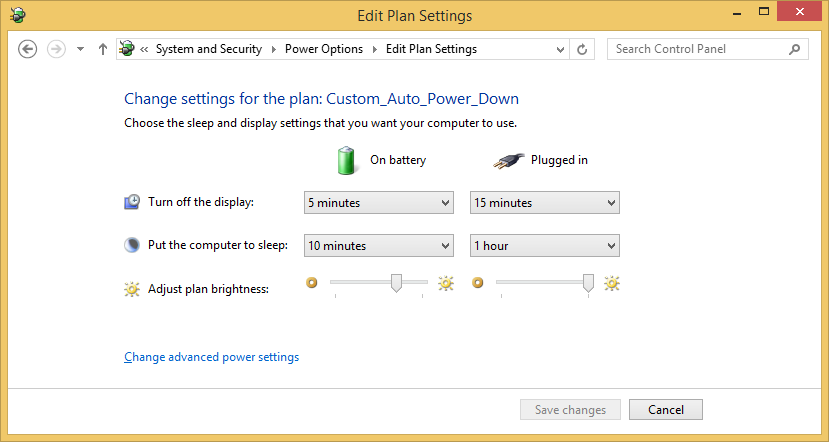829x442 pixels.
Task: Click the Refresh button in address bar
Action: coord(583,49)
